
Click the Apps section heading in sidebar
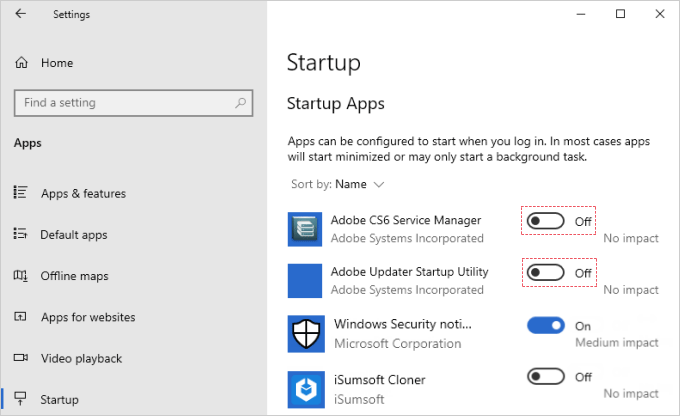tap(28, 143)
